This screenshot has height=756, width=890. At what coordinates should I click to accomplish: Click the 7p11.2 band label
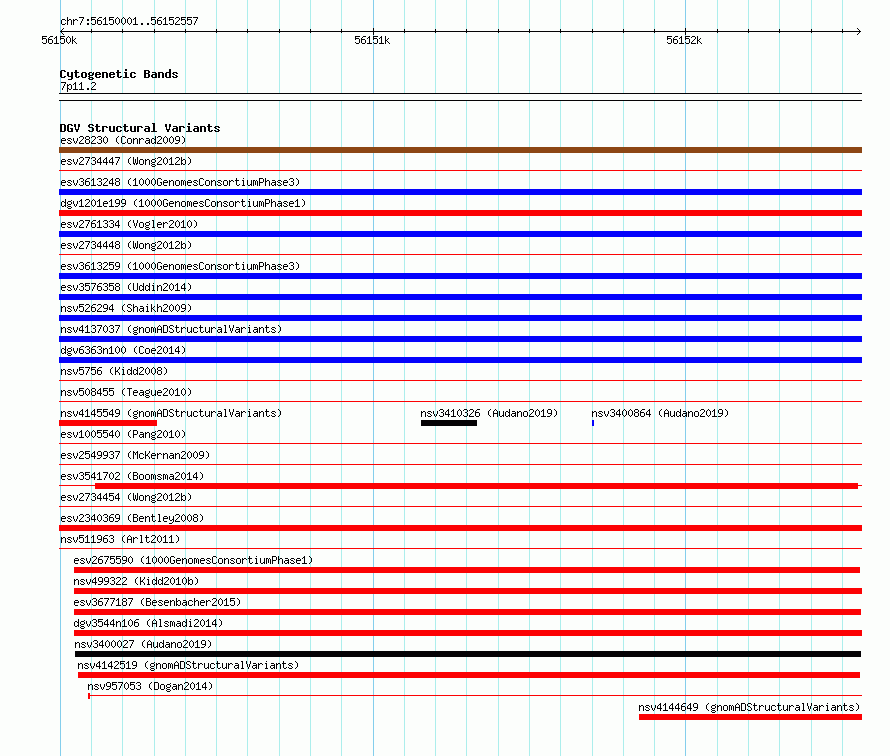[78, 86]
